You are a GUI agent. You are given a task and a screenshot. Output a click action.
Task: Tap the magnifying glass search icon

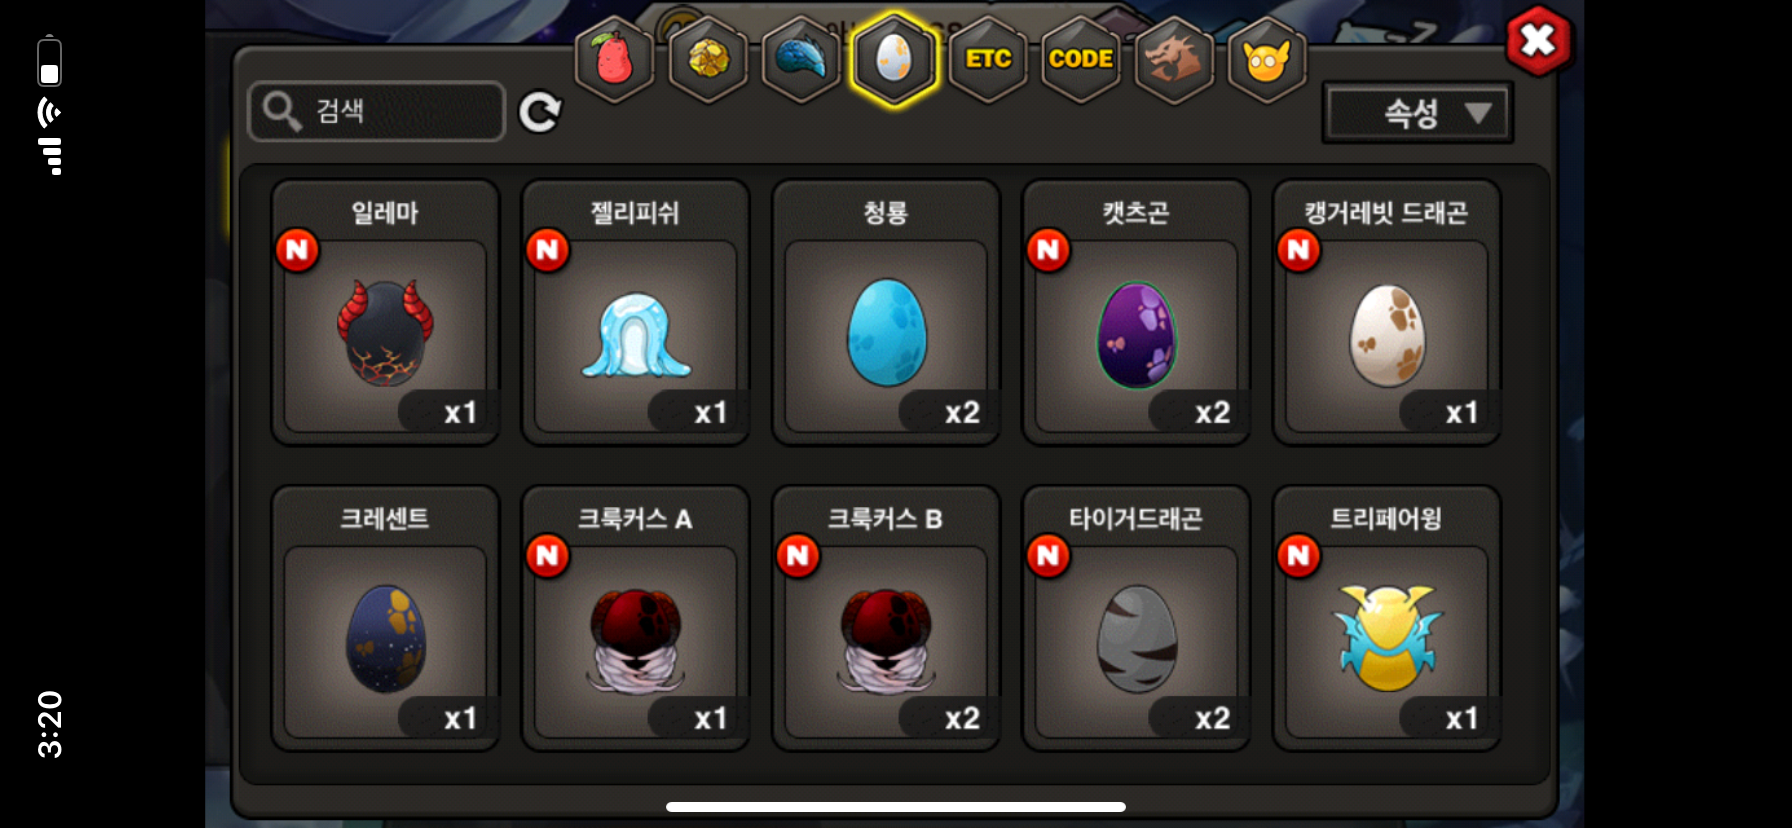point(282,111)
